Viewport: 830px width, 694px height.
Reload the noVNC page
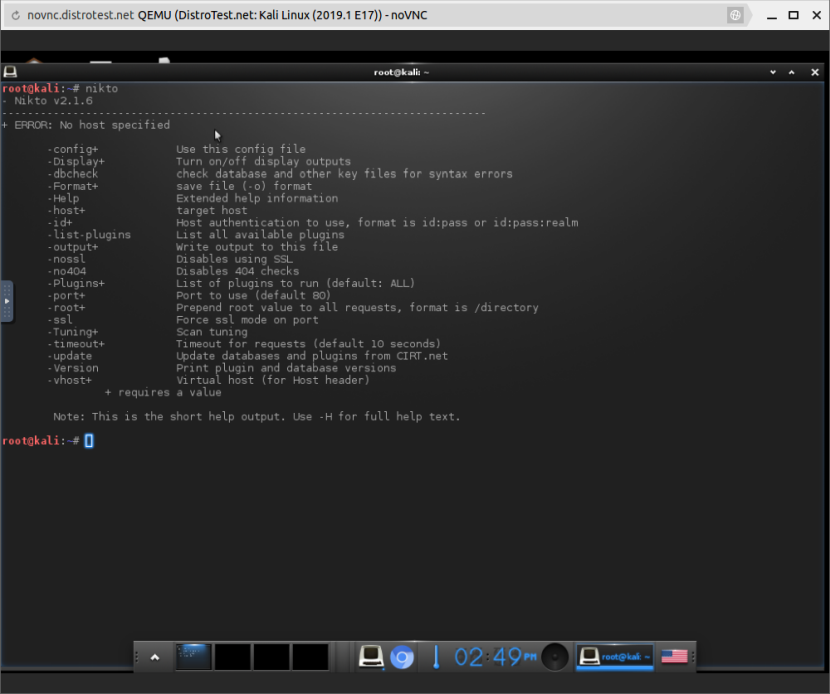15,16
